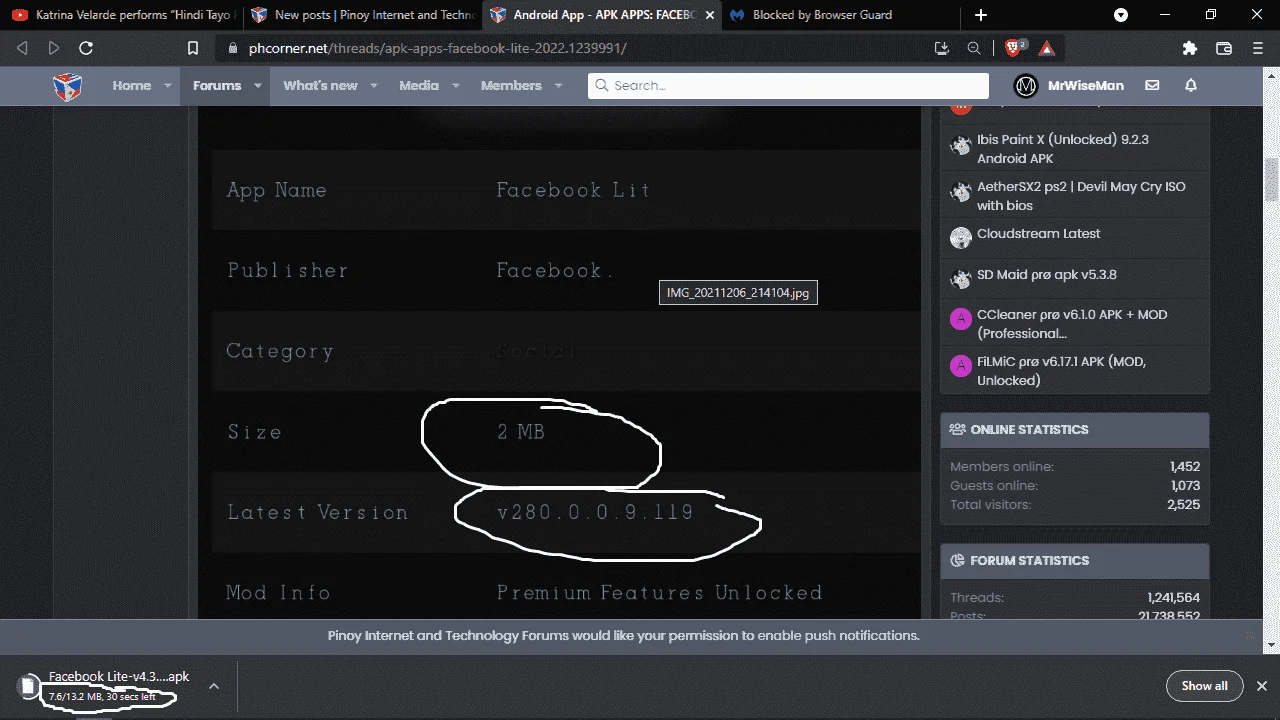This screenshot has height=720, width=1280.
Task: Switch to the New posts Pinoy Internet tab
Action: click(x=363, y=15)
